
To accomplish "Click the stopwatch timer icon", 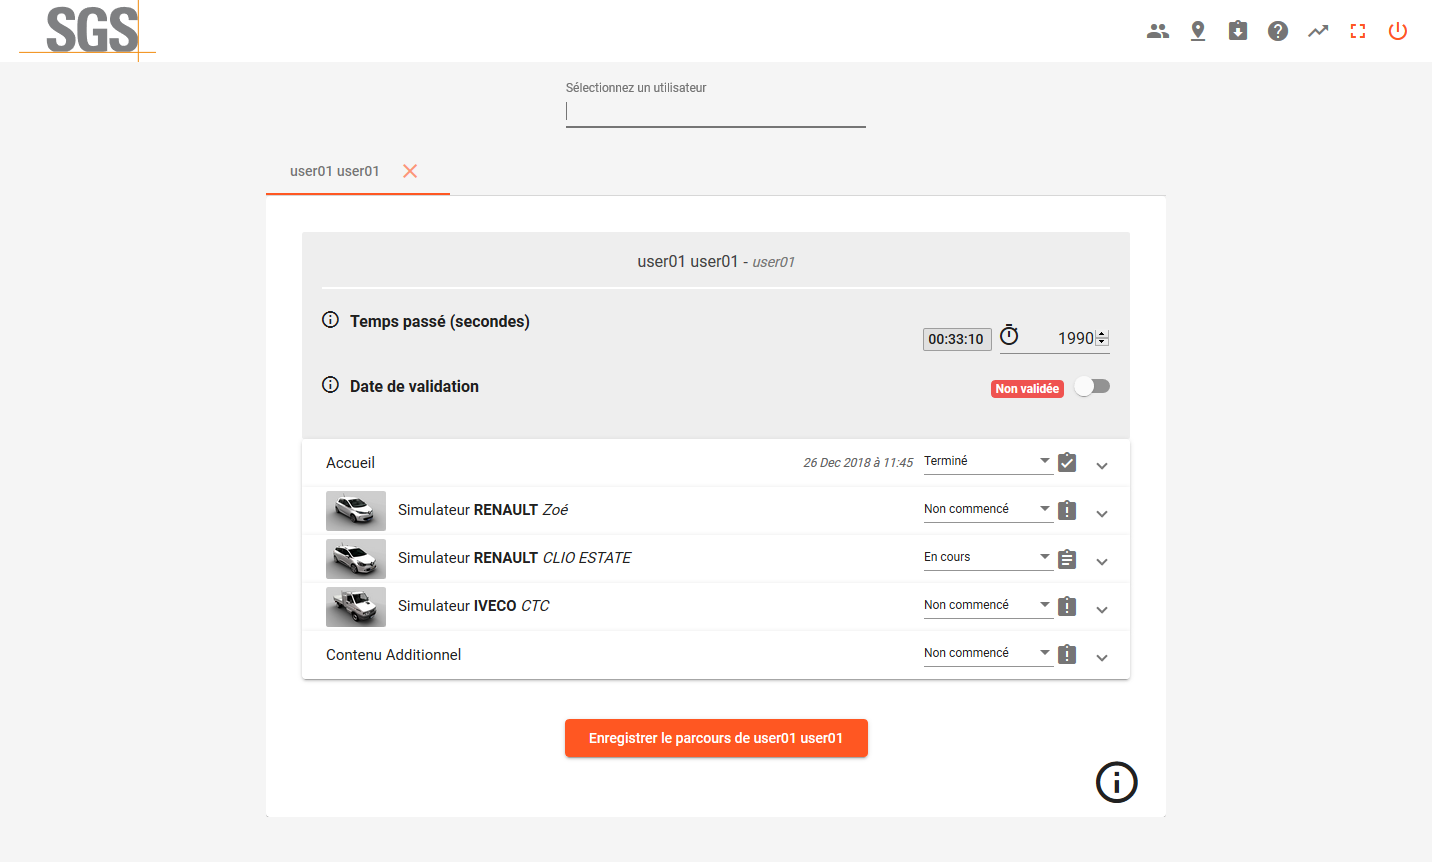I will click(1010, 335).
